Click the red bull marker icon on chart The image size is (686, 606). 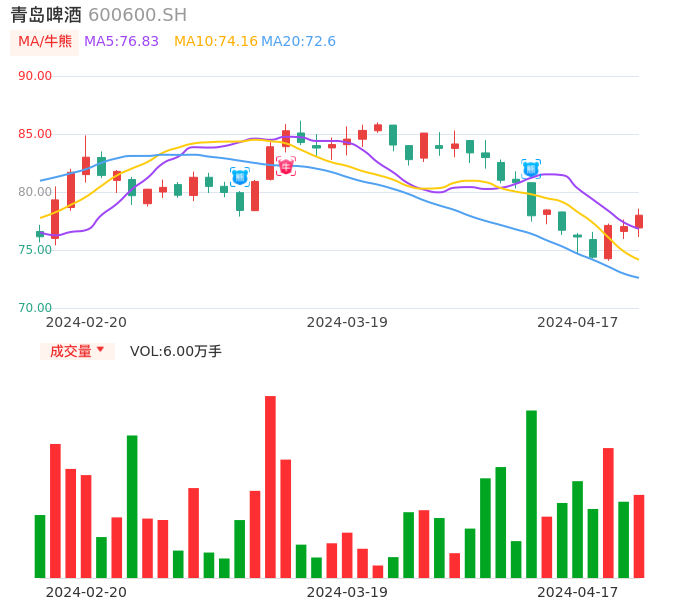pos(286,166)
